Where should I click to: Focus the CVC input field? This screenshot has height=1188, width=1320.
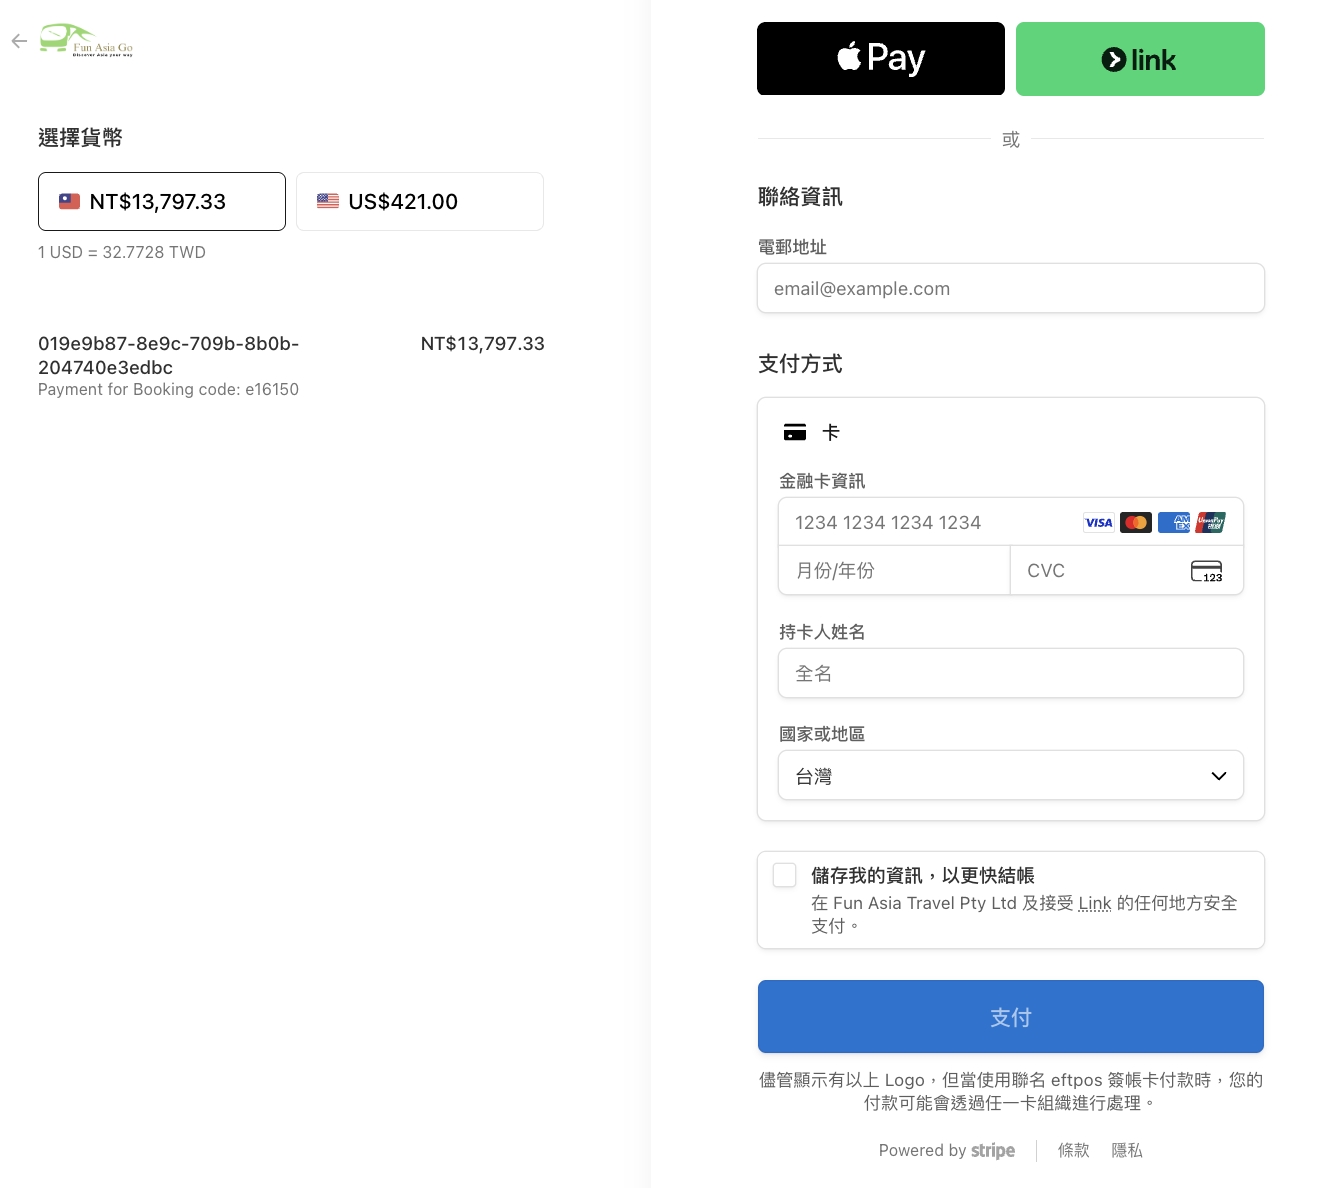click(1127, 570)
